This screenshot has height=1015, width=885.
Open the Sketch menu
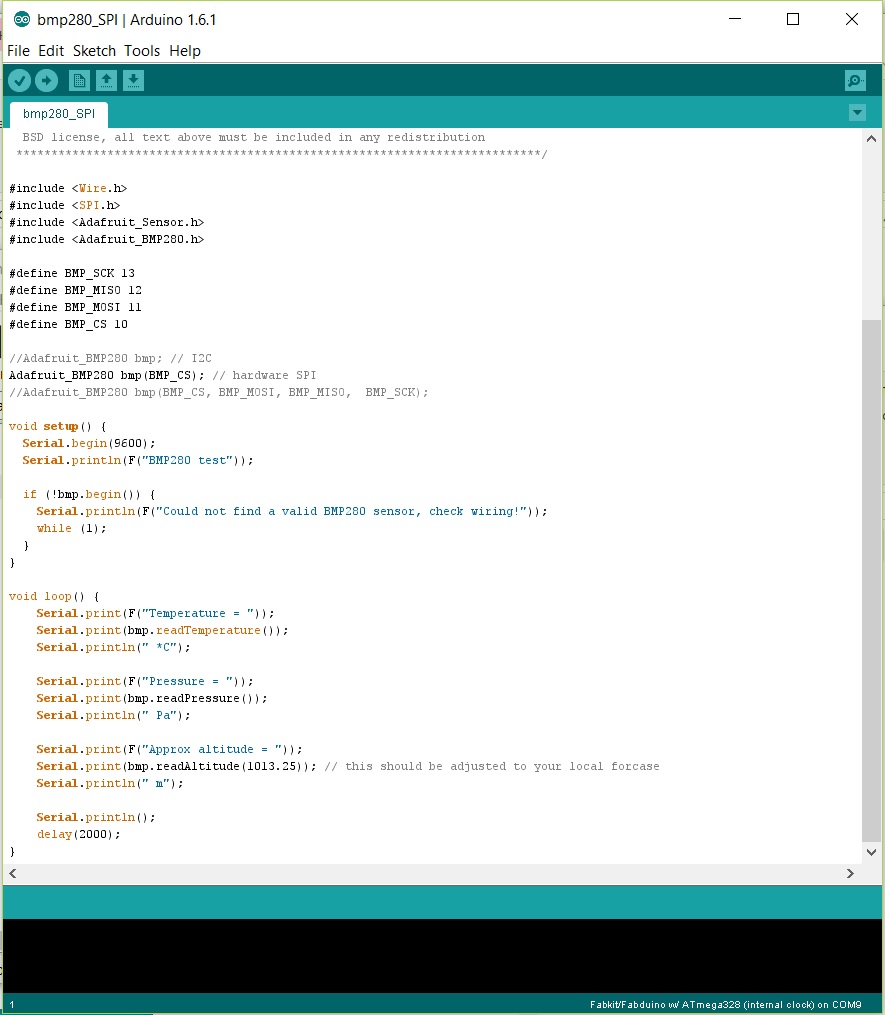click(x=94, y=50)
